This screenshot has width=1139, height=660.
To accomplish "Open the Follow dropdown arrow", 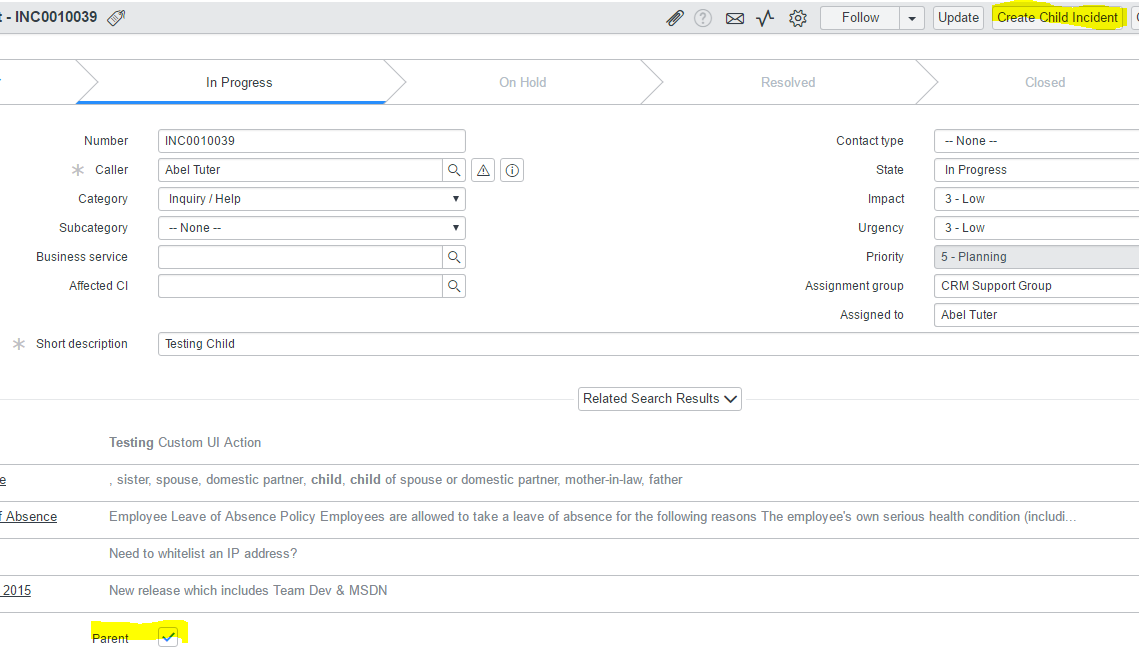I will (x=912, y=18).
